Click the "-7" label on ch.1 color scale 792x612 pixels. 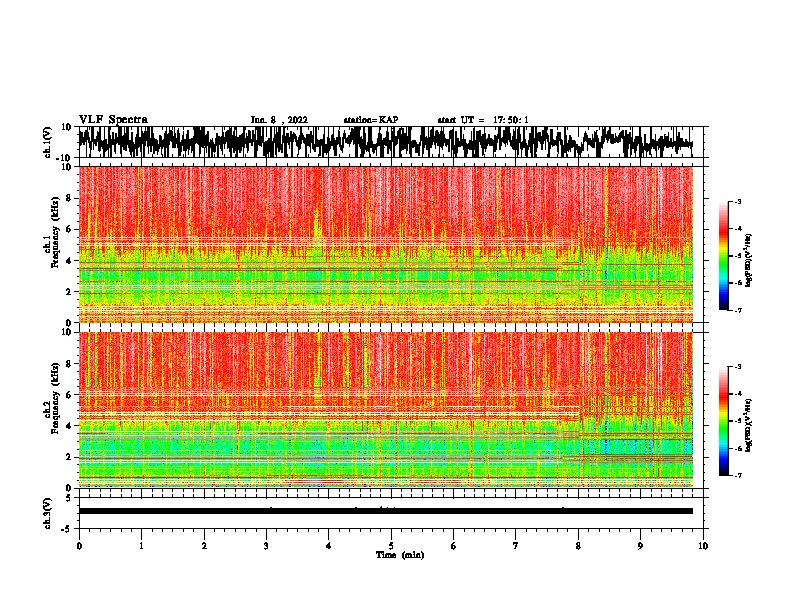[738, 310]
